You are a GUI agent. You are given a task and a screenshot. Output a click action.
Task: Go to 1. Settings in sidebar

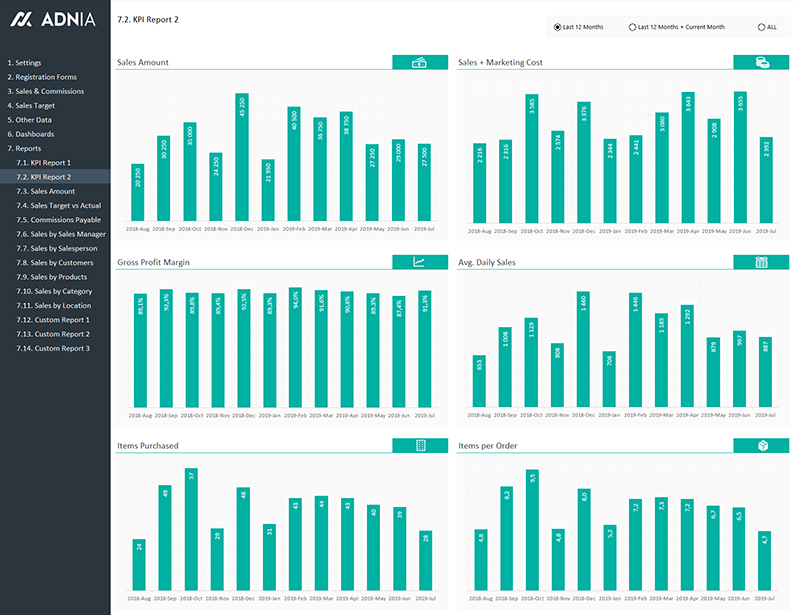[25, 63]
